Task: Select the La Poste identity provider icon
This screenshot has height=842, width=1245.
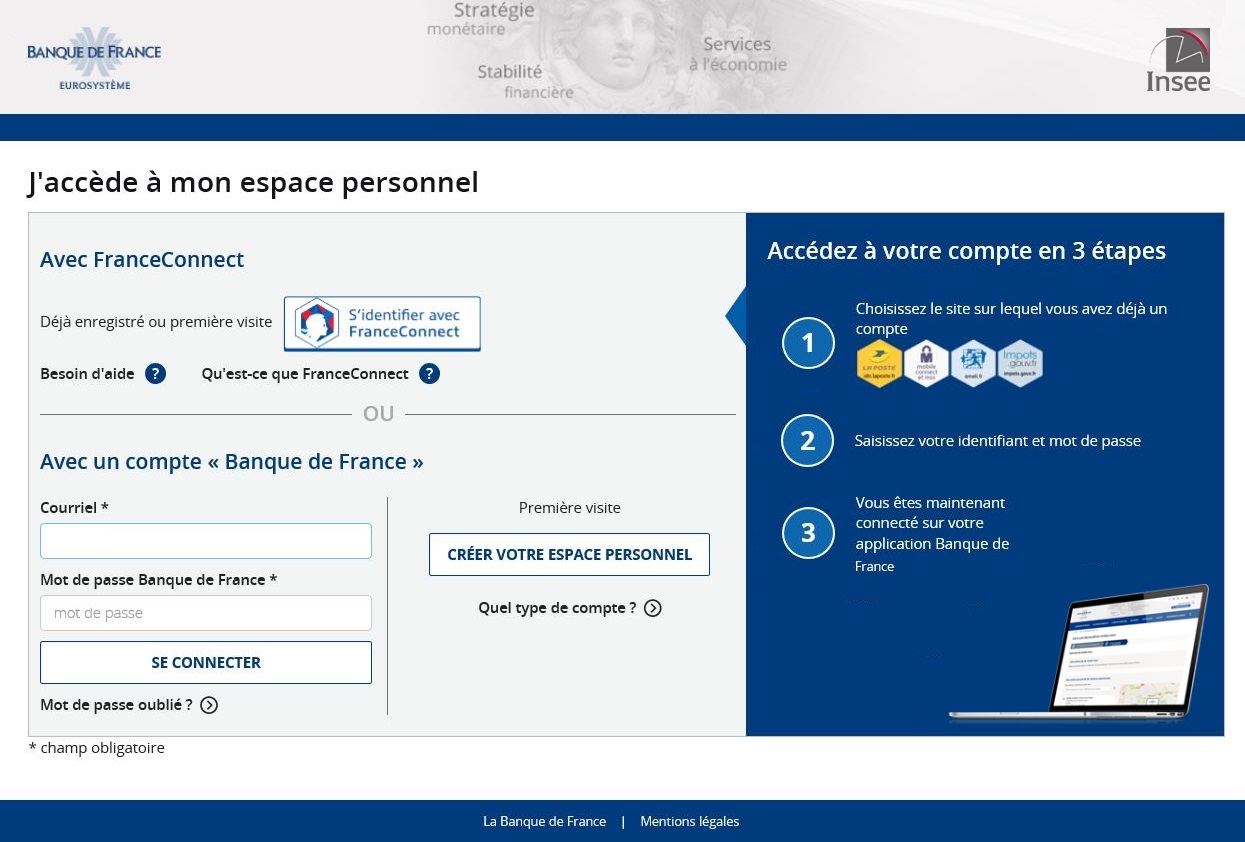Action: 878,363
